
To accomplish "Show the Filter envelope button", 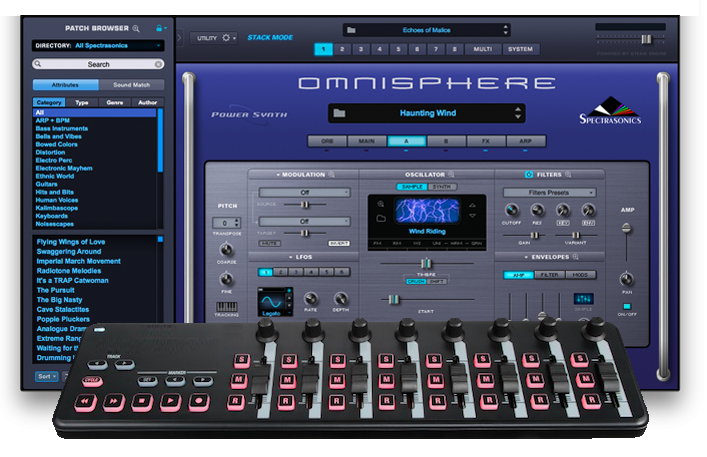I will [549, 275].
